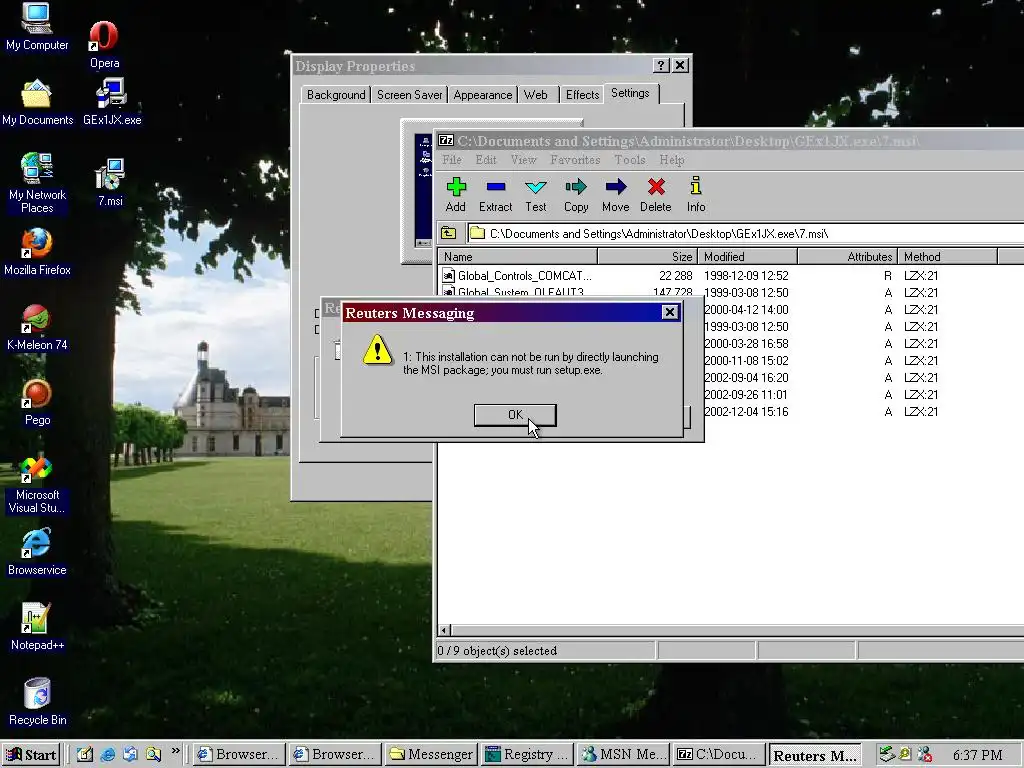1024x768 pixels.
Task: Click the Pego desktop icon
Action: (x=37, y=402)
